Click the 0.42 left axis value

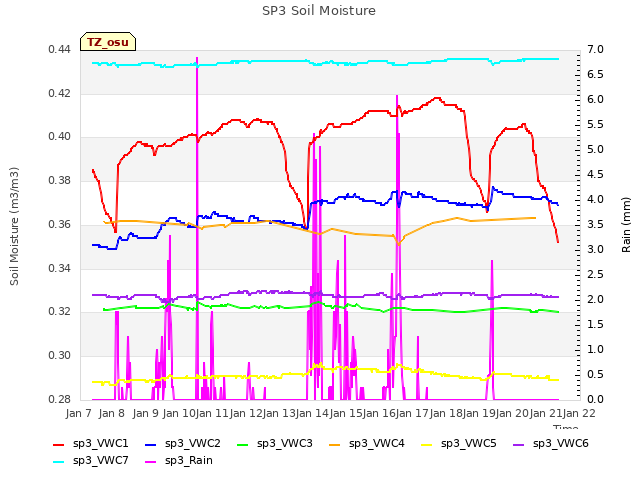click(60, 93)
